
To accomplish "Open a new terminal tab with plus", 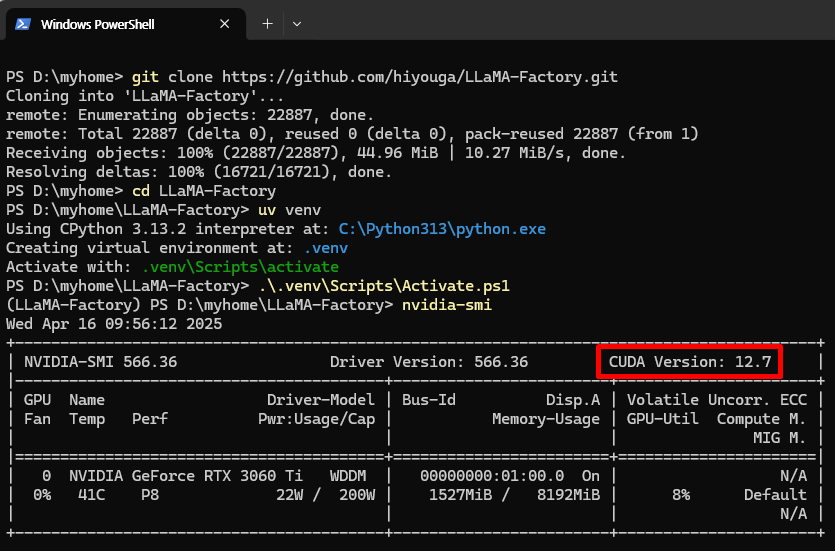I will click(267, 24).
